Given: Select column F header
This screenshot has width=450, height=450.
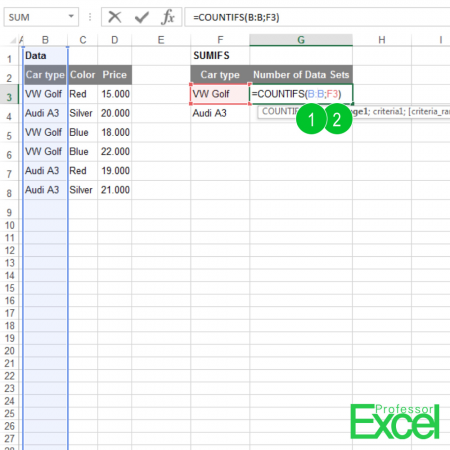Looking at the screenshot, I should 220,40.
